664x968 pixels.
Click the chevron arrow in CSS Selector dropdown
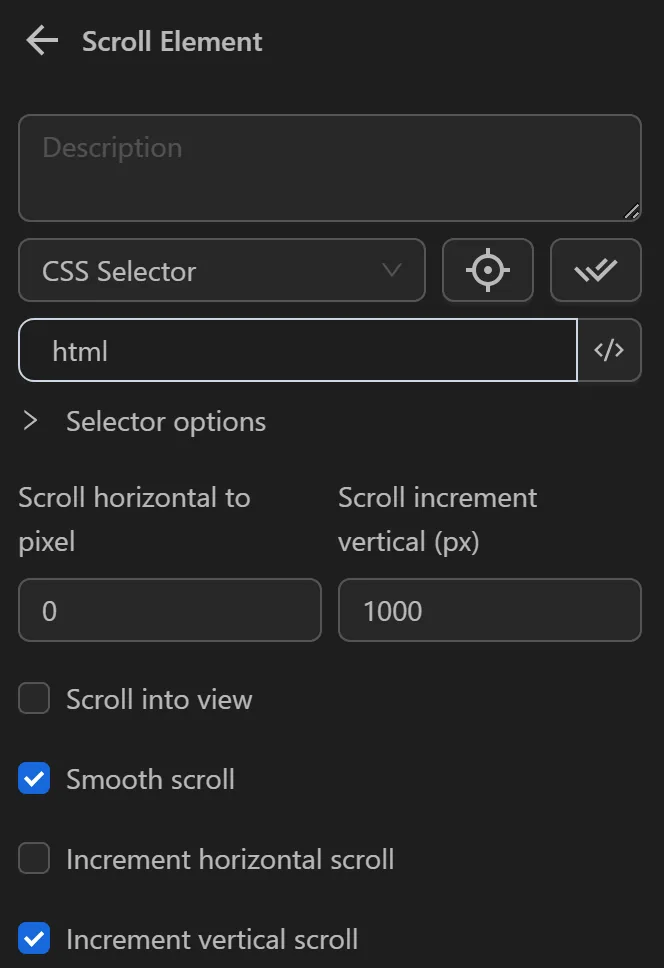(x=392, y=270)
